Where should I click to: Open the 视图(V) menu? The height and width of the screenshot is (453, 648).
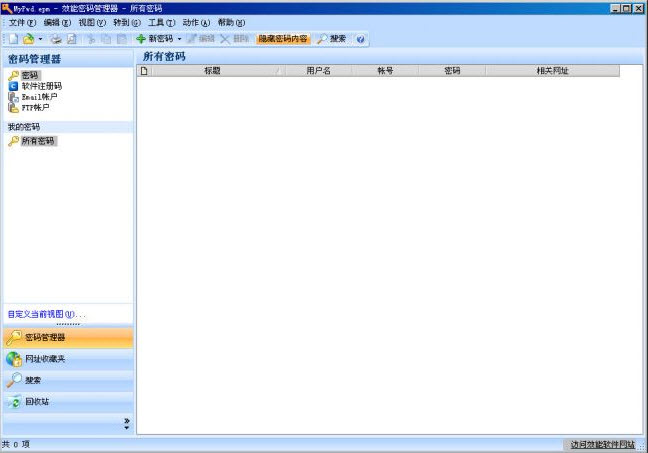92,22
